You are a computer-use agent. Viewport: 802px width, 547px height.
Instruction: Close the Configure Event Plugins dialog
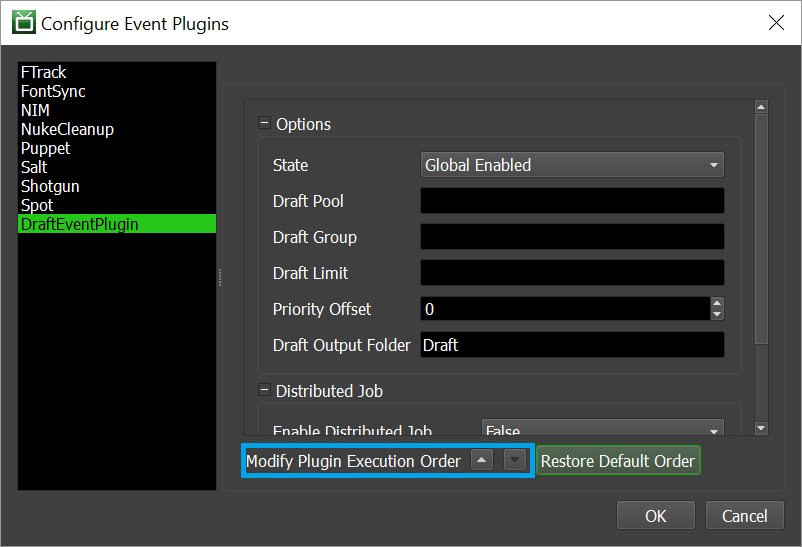pyautogui.click(x=776, y=23)
